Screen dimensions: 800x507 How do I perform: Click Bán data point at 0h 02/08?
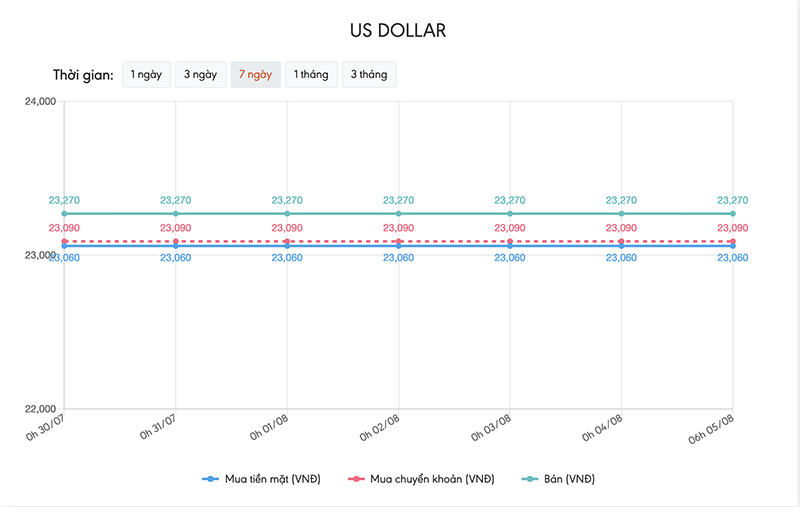click(x=399, y=213)
